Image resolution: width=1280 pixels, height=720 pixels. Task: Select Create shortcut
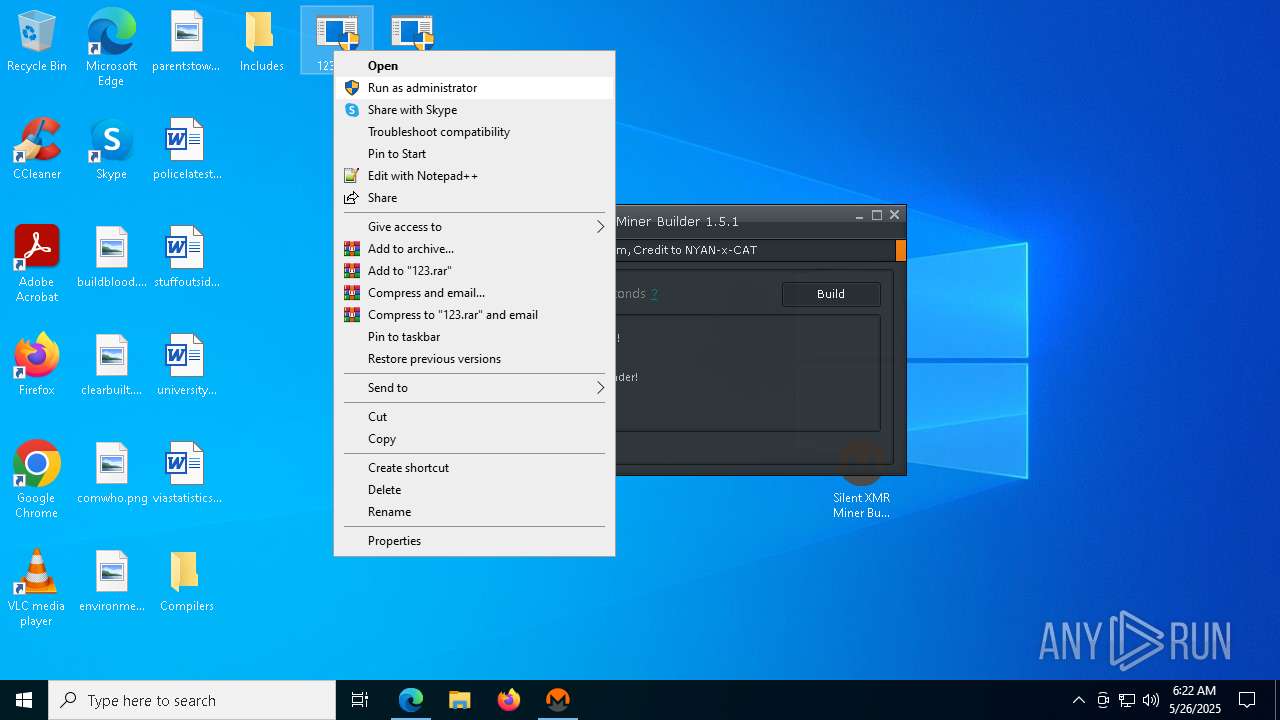[474, 468]
